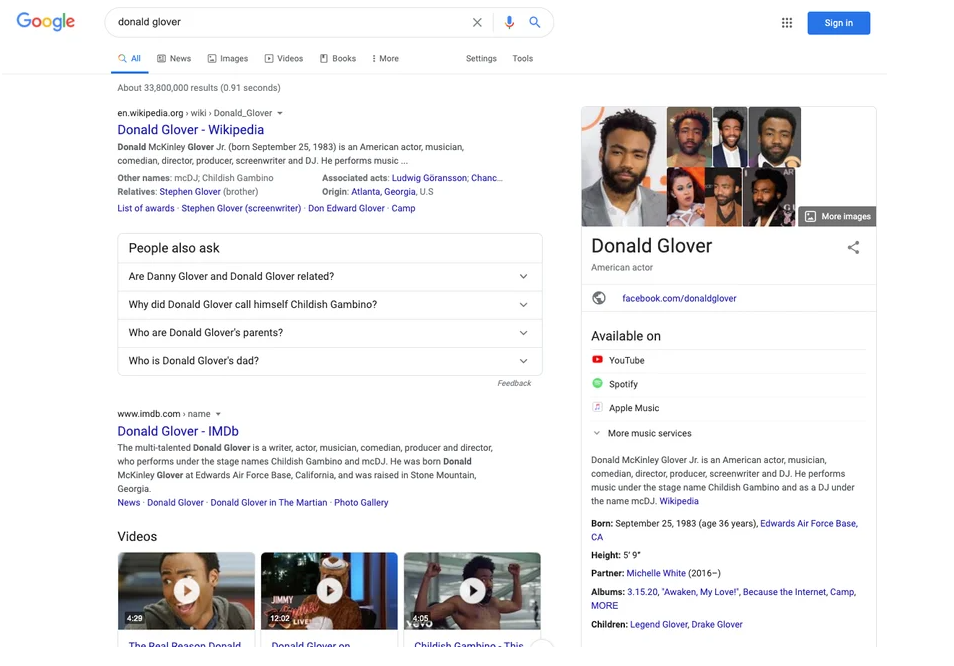Open the IMDb News sitelink

coord(128,502)
